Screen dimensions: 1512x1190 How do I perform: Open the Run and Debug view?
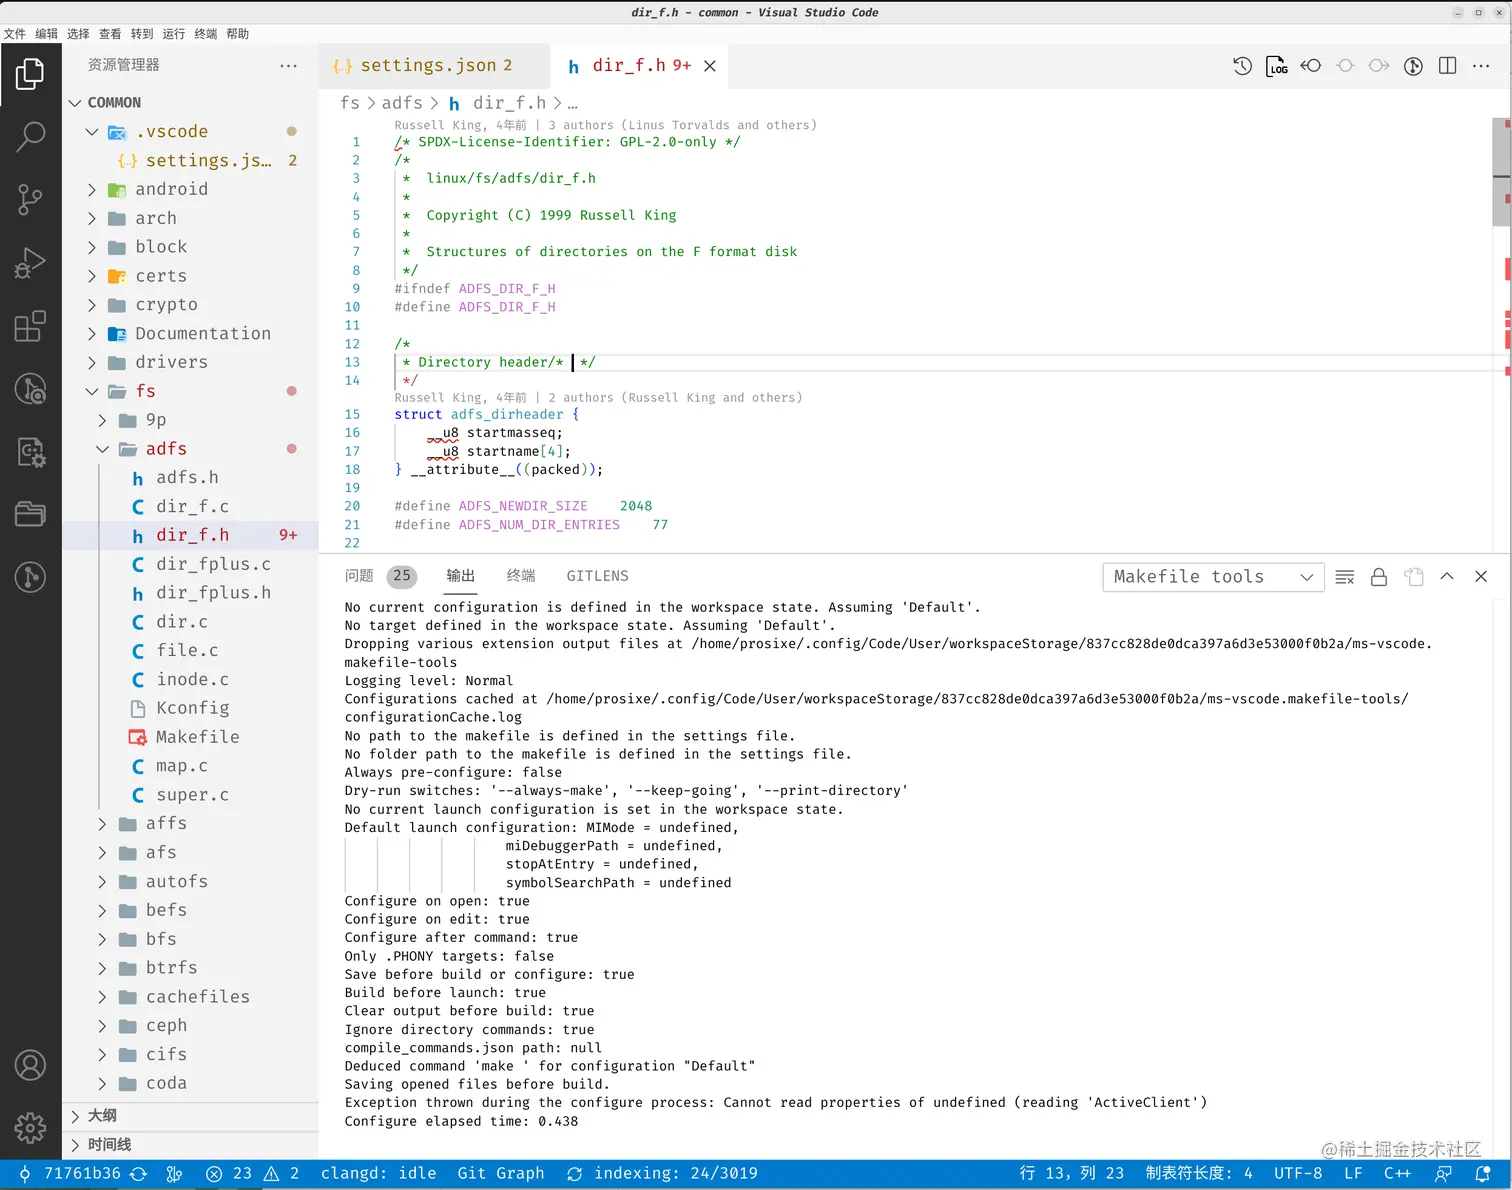pos(30,263)
